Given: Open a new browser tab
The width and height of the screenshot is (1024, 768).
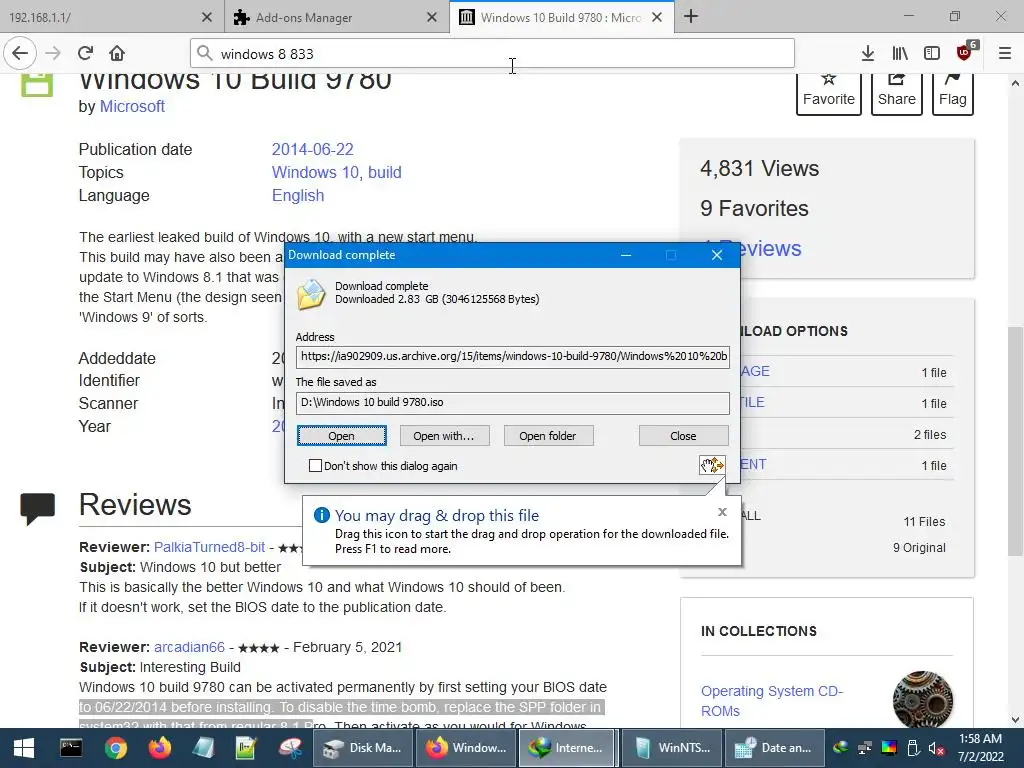Looking at the screenshot, I should pos(690,16).
